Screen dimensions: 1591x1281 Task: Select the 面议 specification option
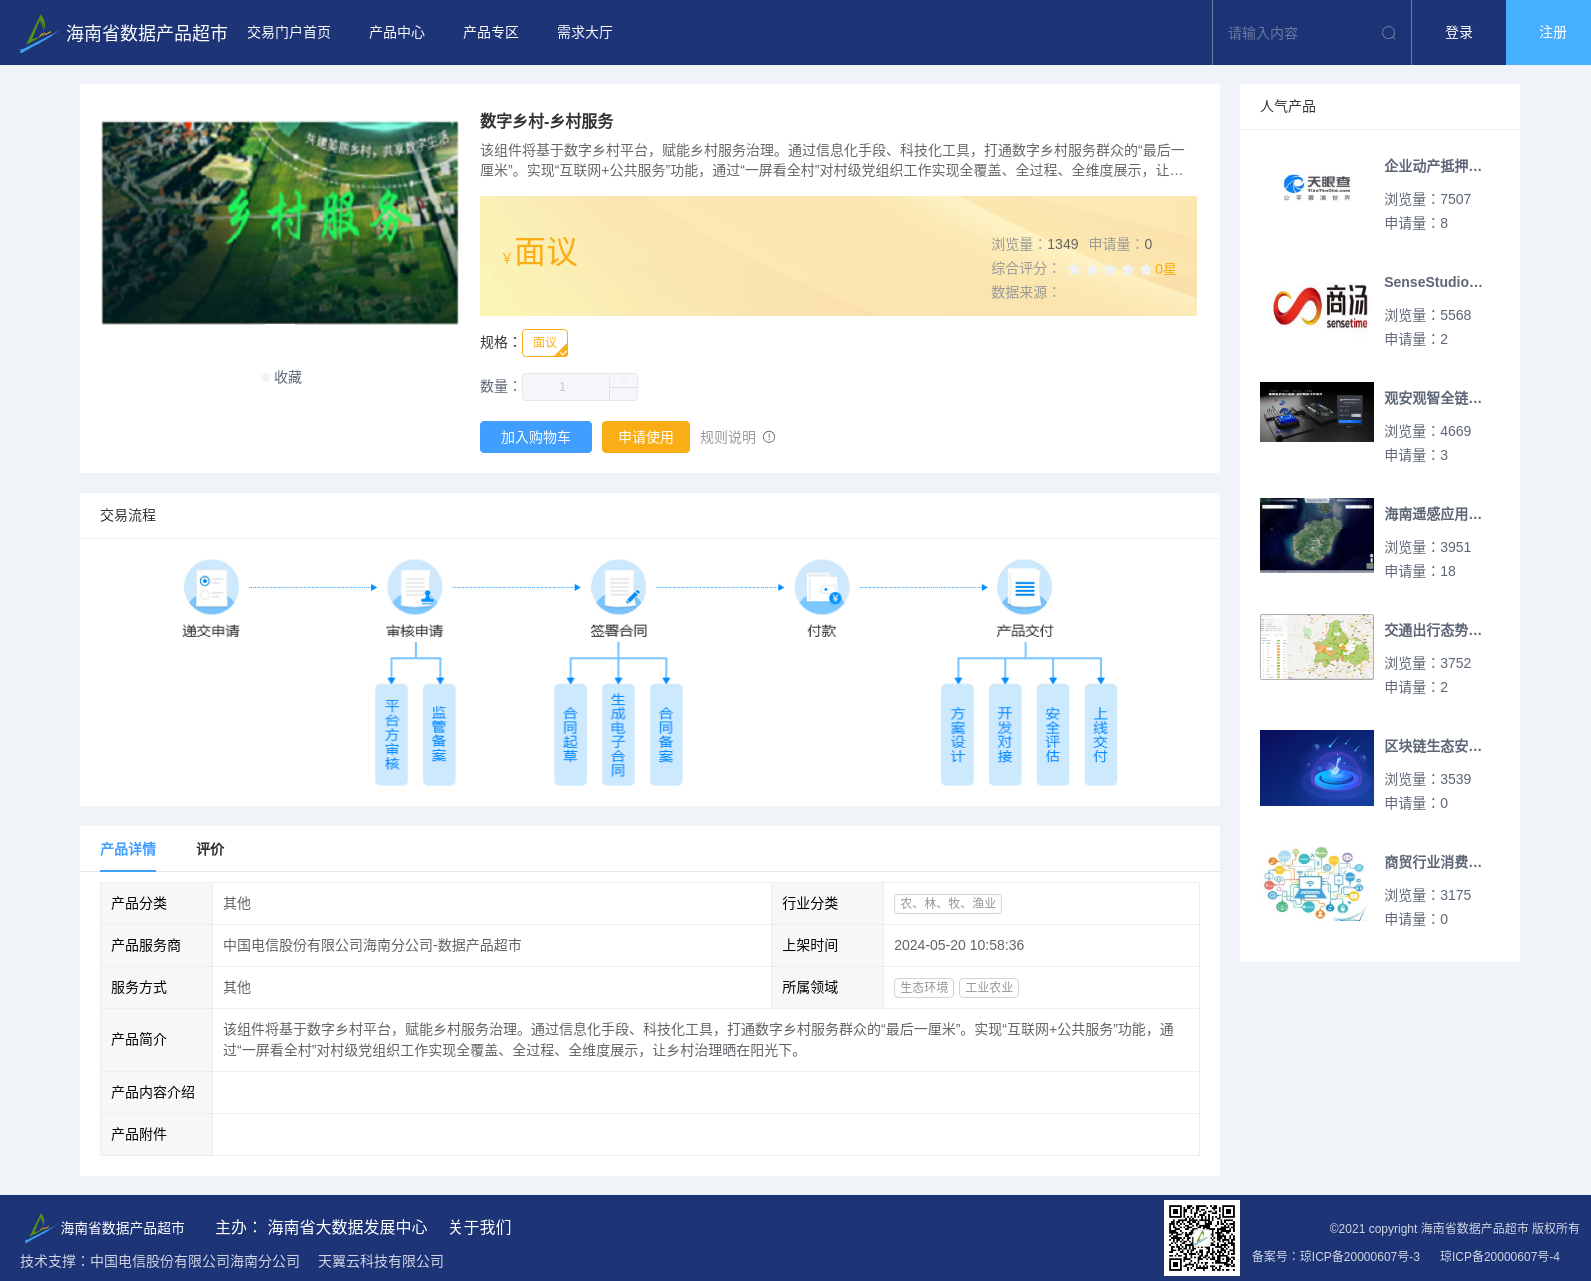[545, 343]
